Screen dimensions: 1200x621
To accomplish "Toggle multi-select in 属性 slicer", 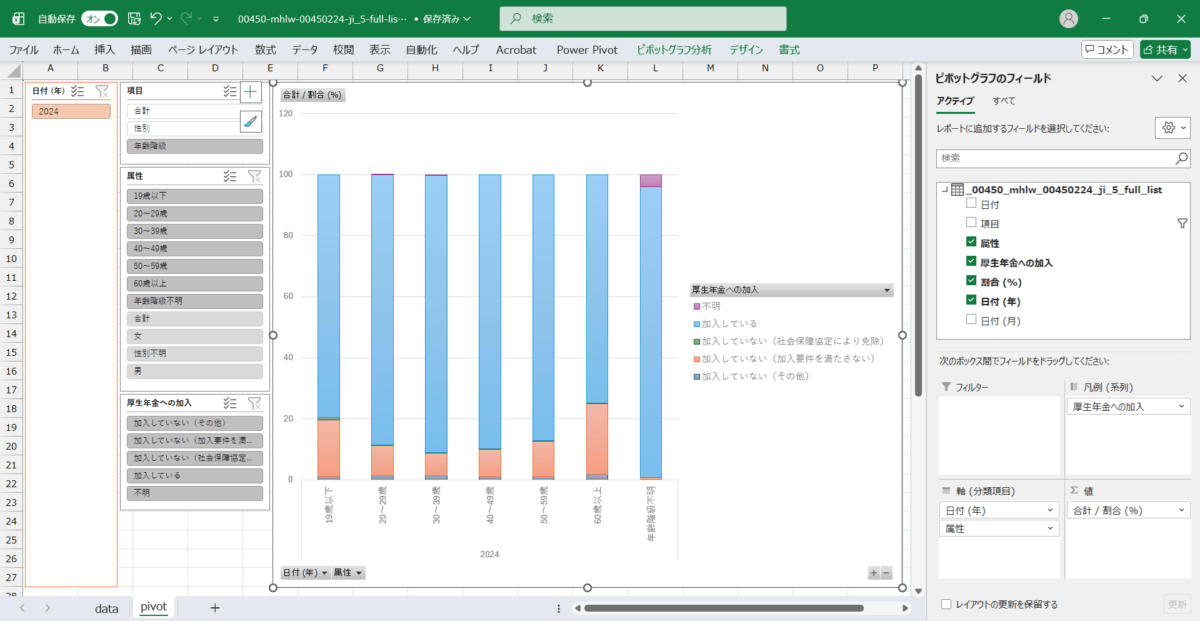I will pos(230,176).
